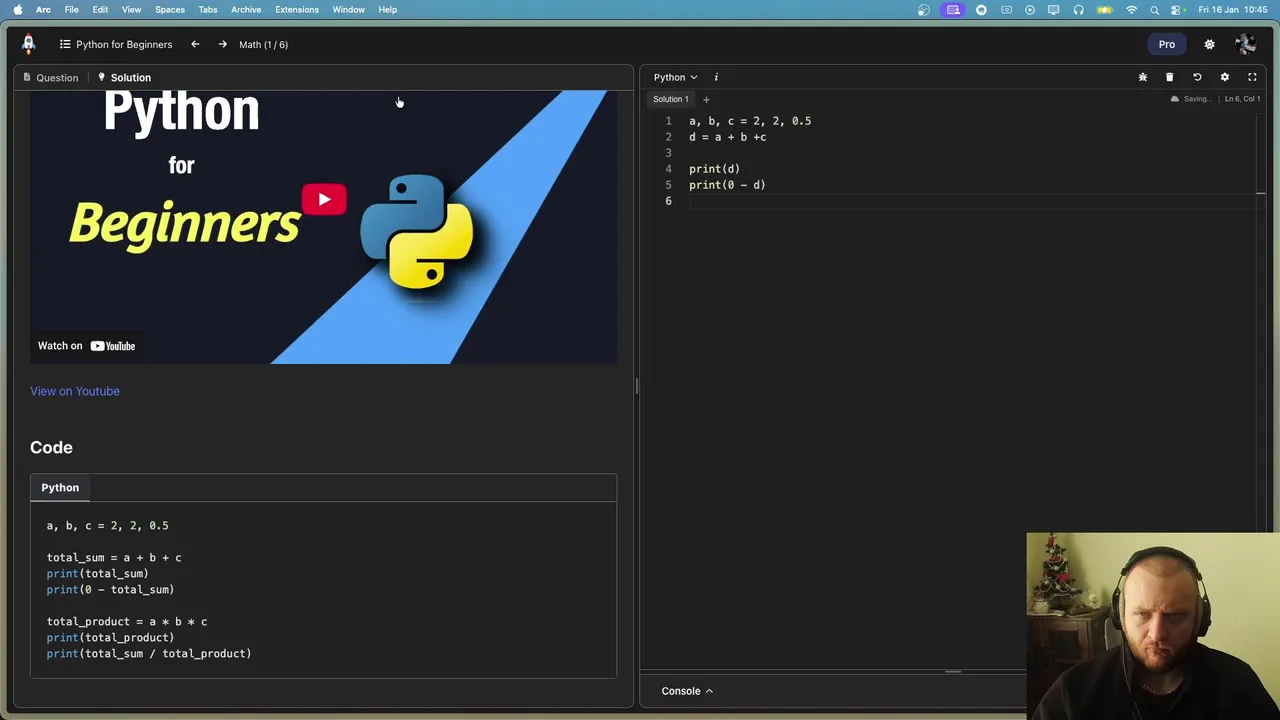Viewport: 1280px width, 720px height.
Task: Open the Extensions menu
Action: click(x=297, y=10)
